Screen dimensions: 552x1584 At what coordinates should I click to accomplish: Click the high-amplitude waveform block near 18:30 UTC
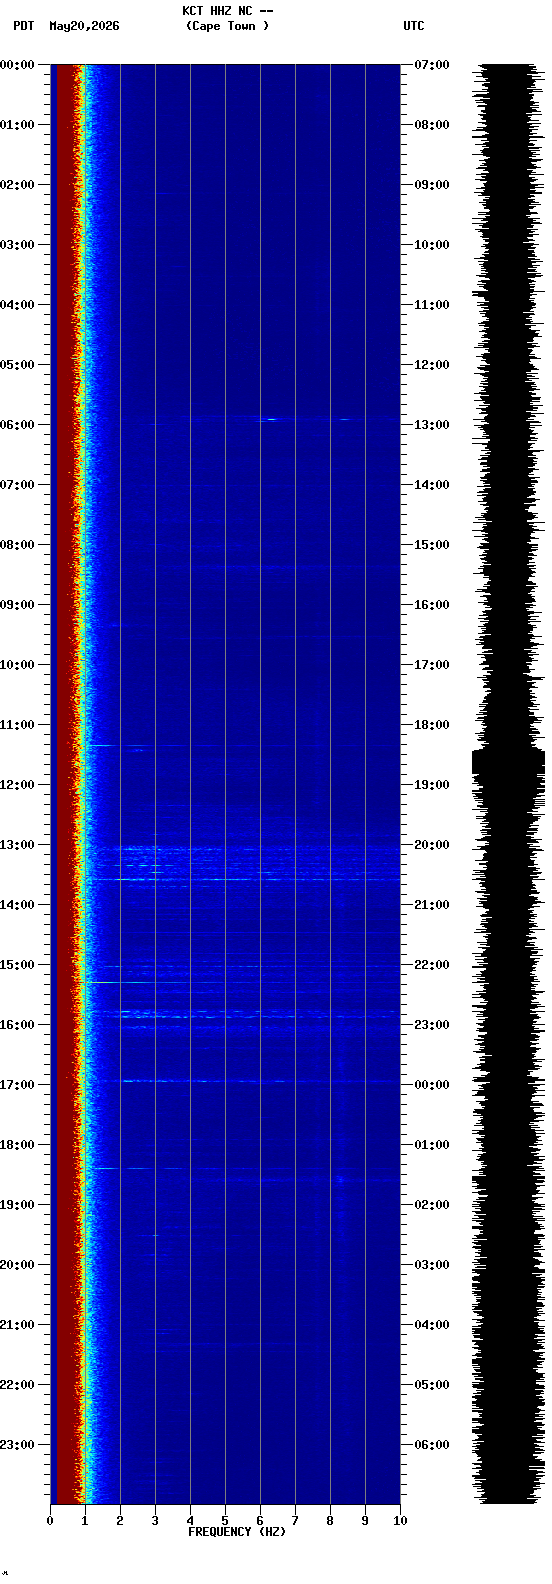click(508, 761)
